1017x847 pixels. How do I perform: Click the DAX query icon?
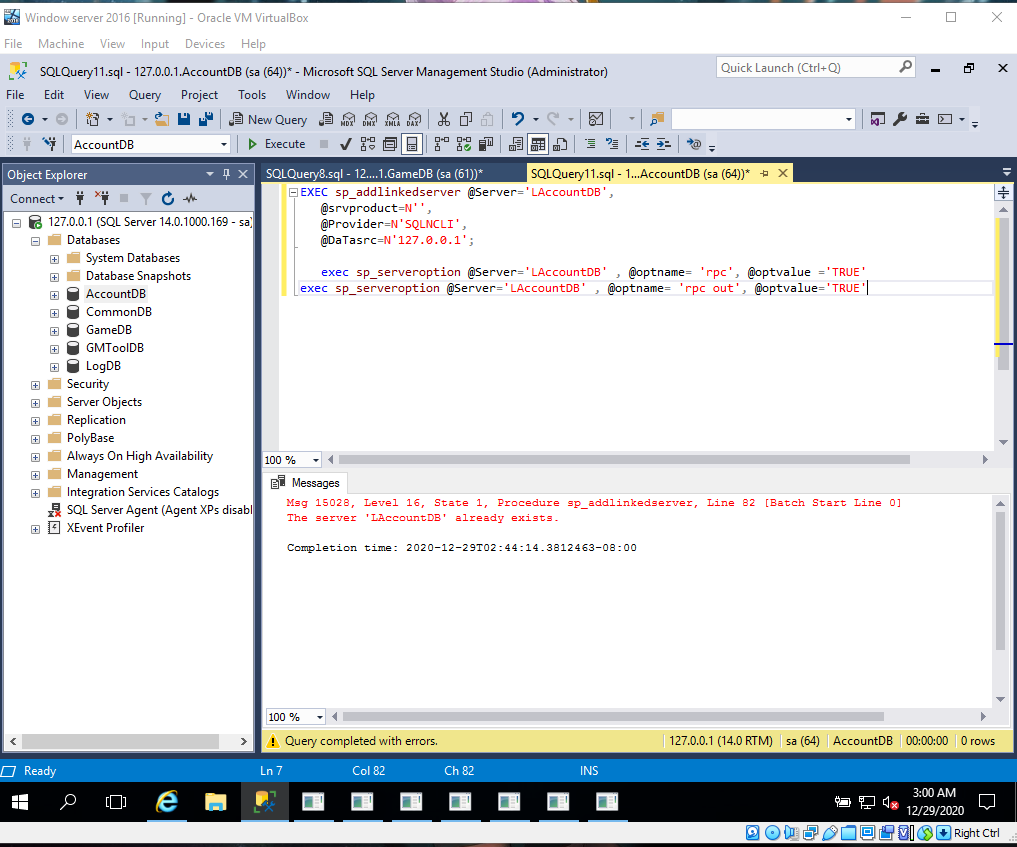pyautogui.click(x=414, y=119)
